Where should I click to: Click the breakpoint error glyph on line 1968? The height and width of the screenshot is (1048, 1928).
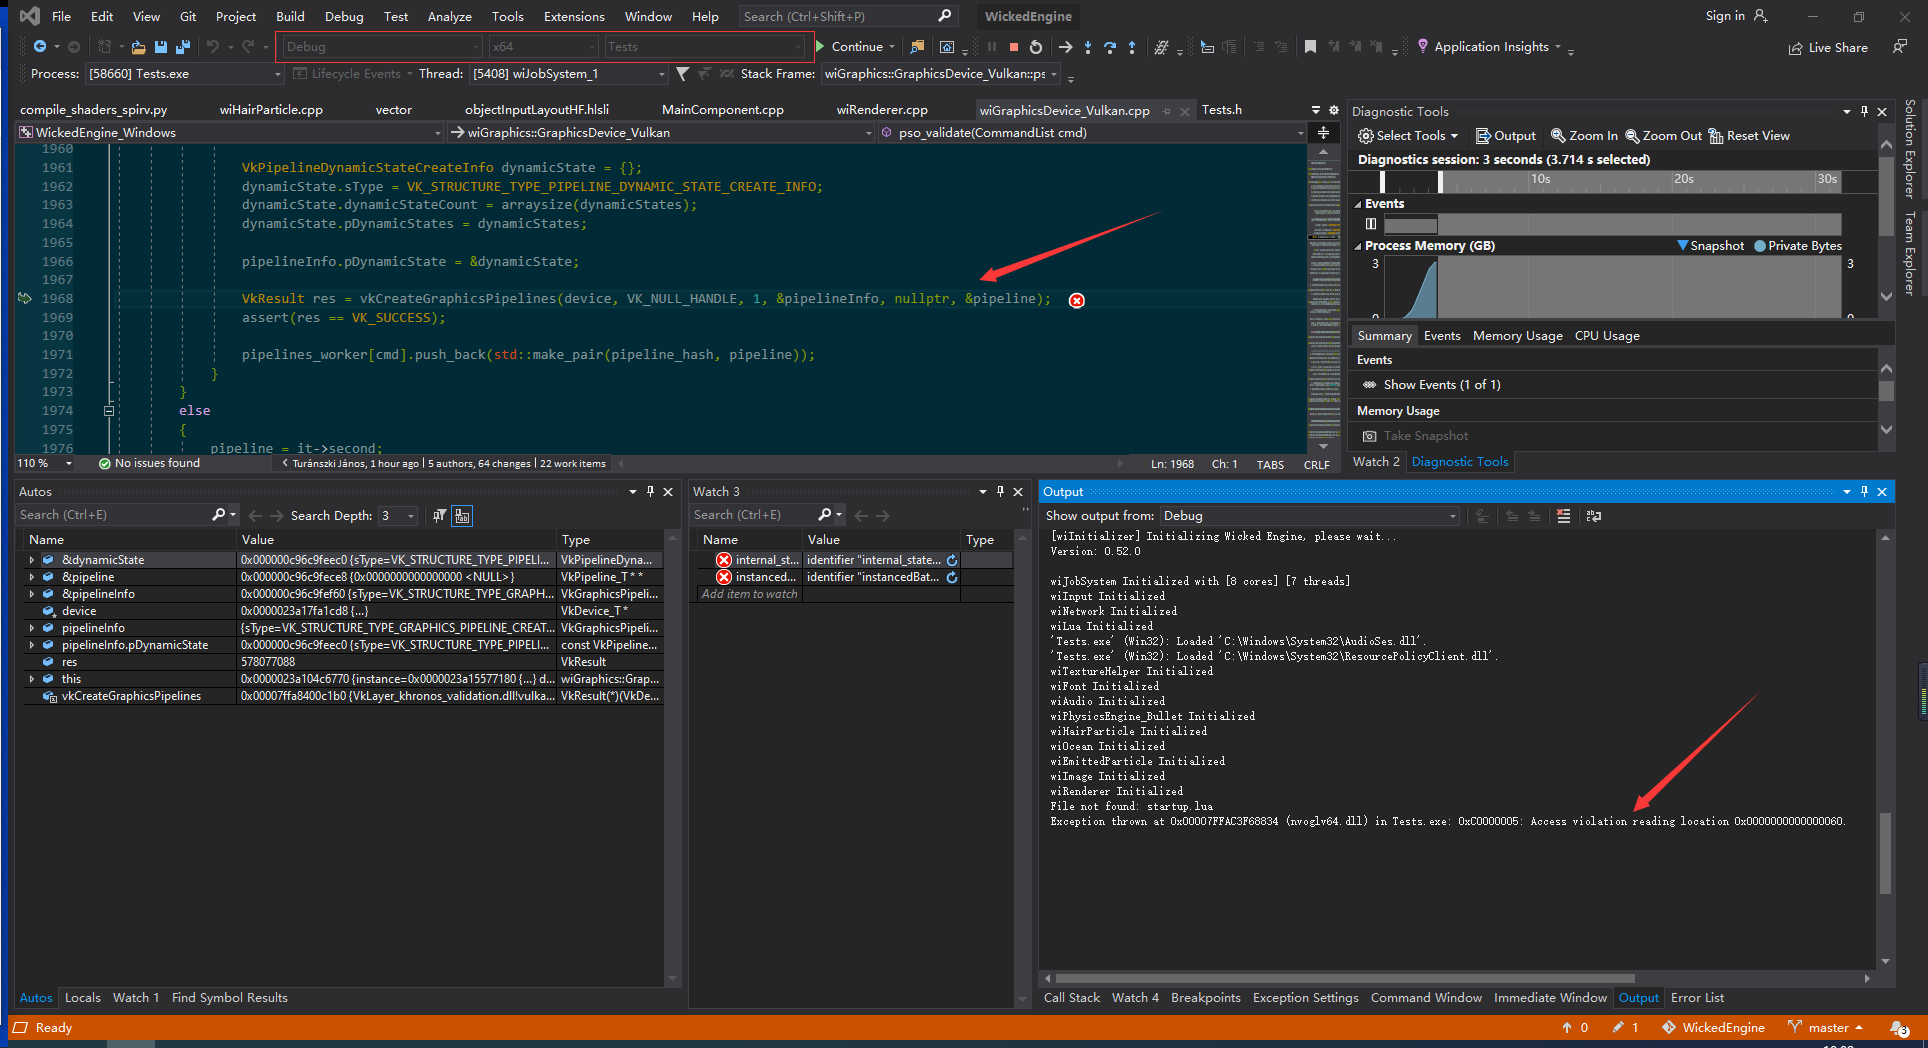[1077, 300]
